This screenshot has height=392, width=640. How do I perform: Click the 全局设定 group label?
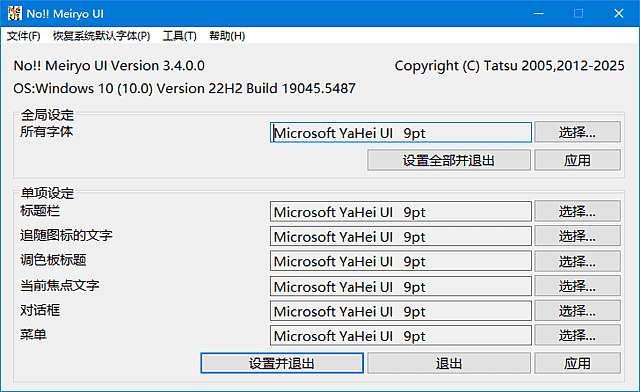[47, 115]
